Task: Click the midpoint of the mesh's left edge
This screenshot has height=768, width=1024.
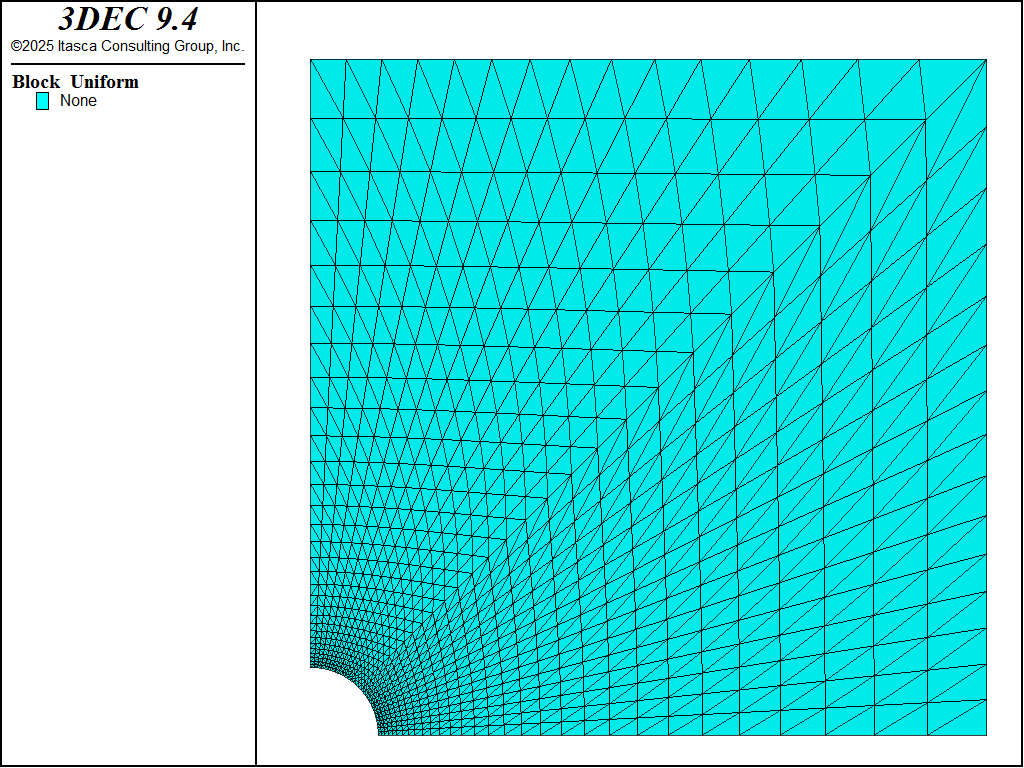Action: point(311,363)
